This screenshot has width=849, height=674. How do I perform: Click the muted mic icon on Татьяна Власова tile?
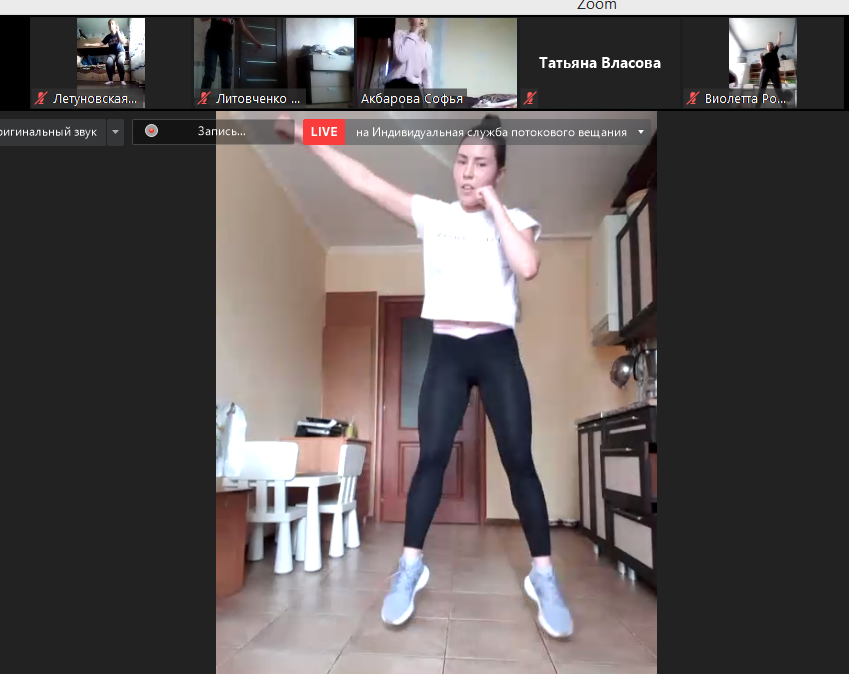tap(530, 99)
